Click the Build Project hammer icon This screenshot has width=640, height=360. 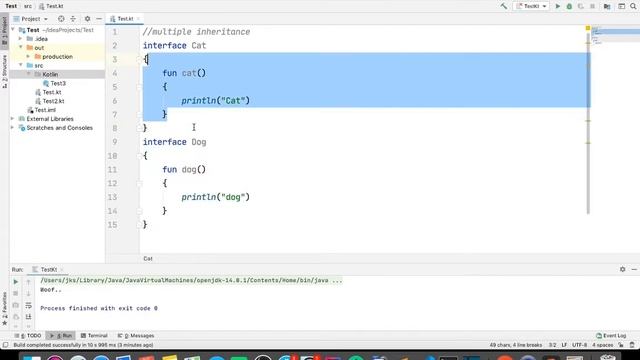[x=504, y=6]
